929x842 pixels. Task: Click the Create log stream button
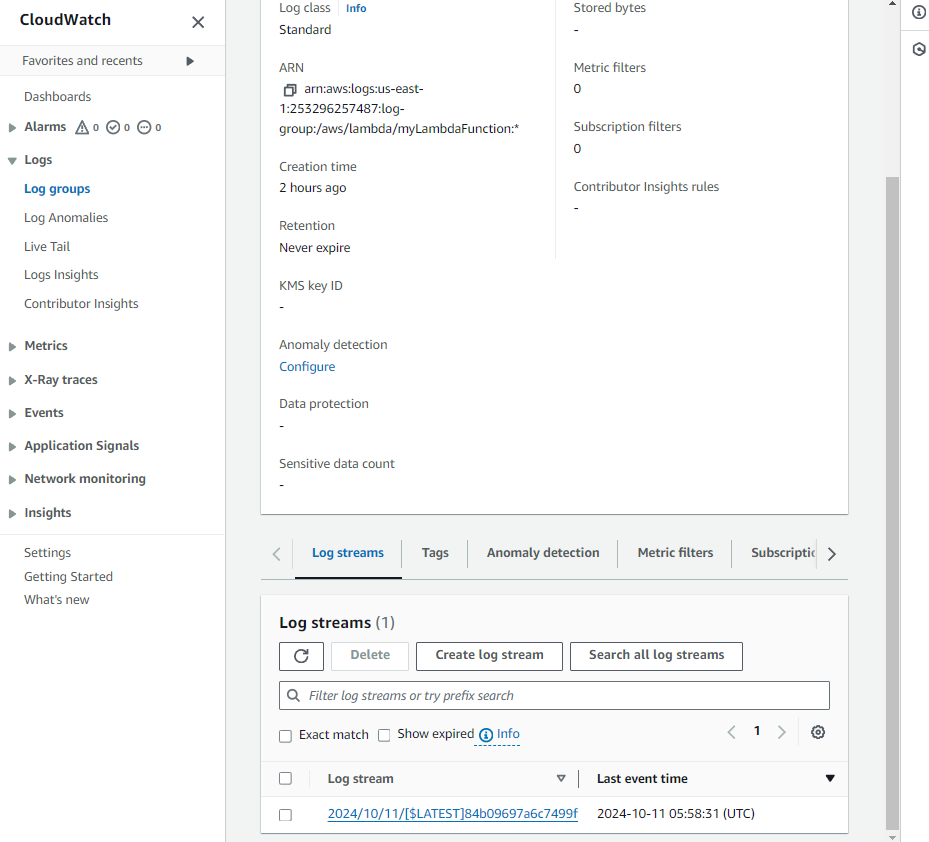point(489,655)
